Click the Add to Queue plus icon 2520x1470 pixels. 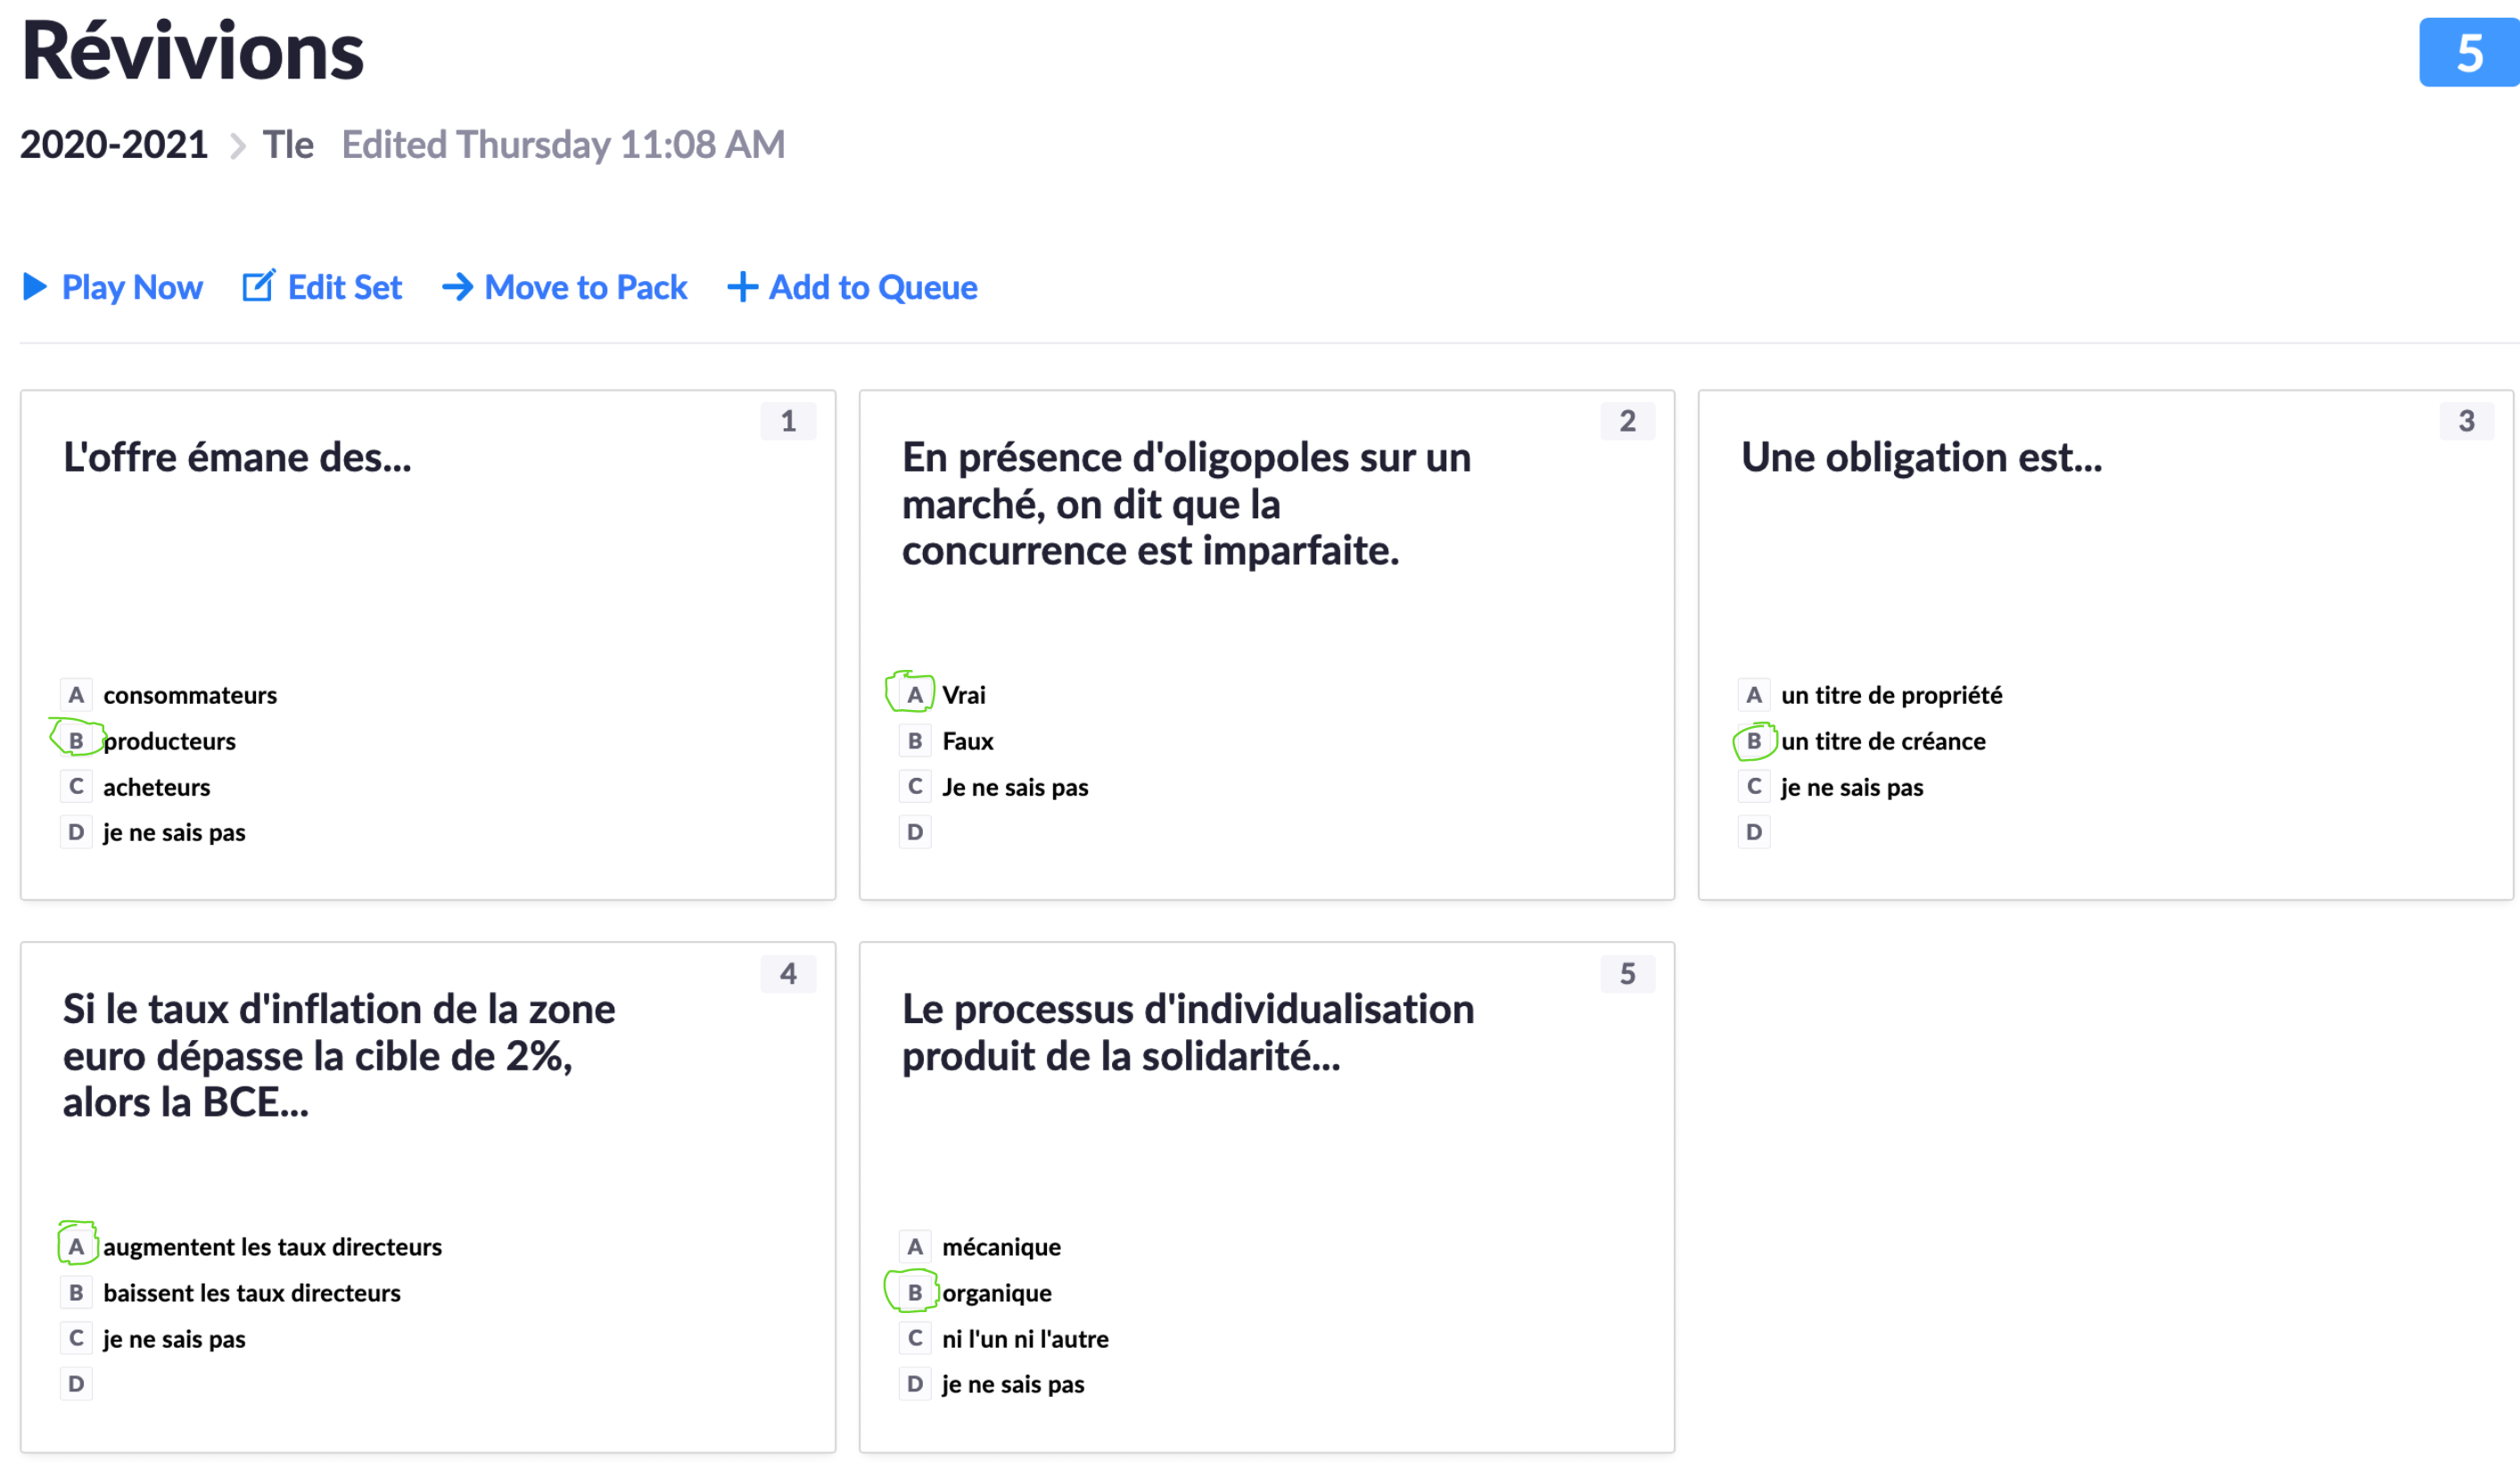click(x=742, y=287)
